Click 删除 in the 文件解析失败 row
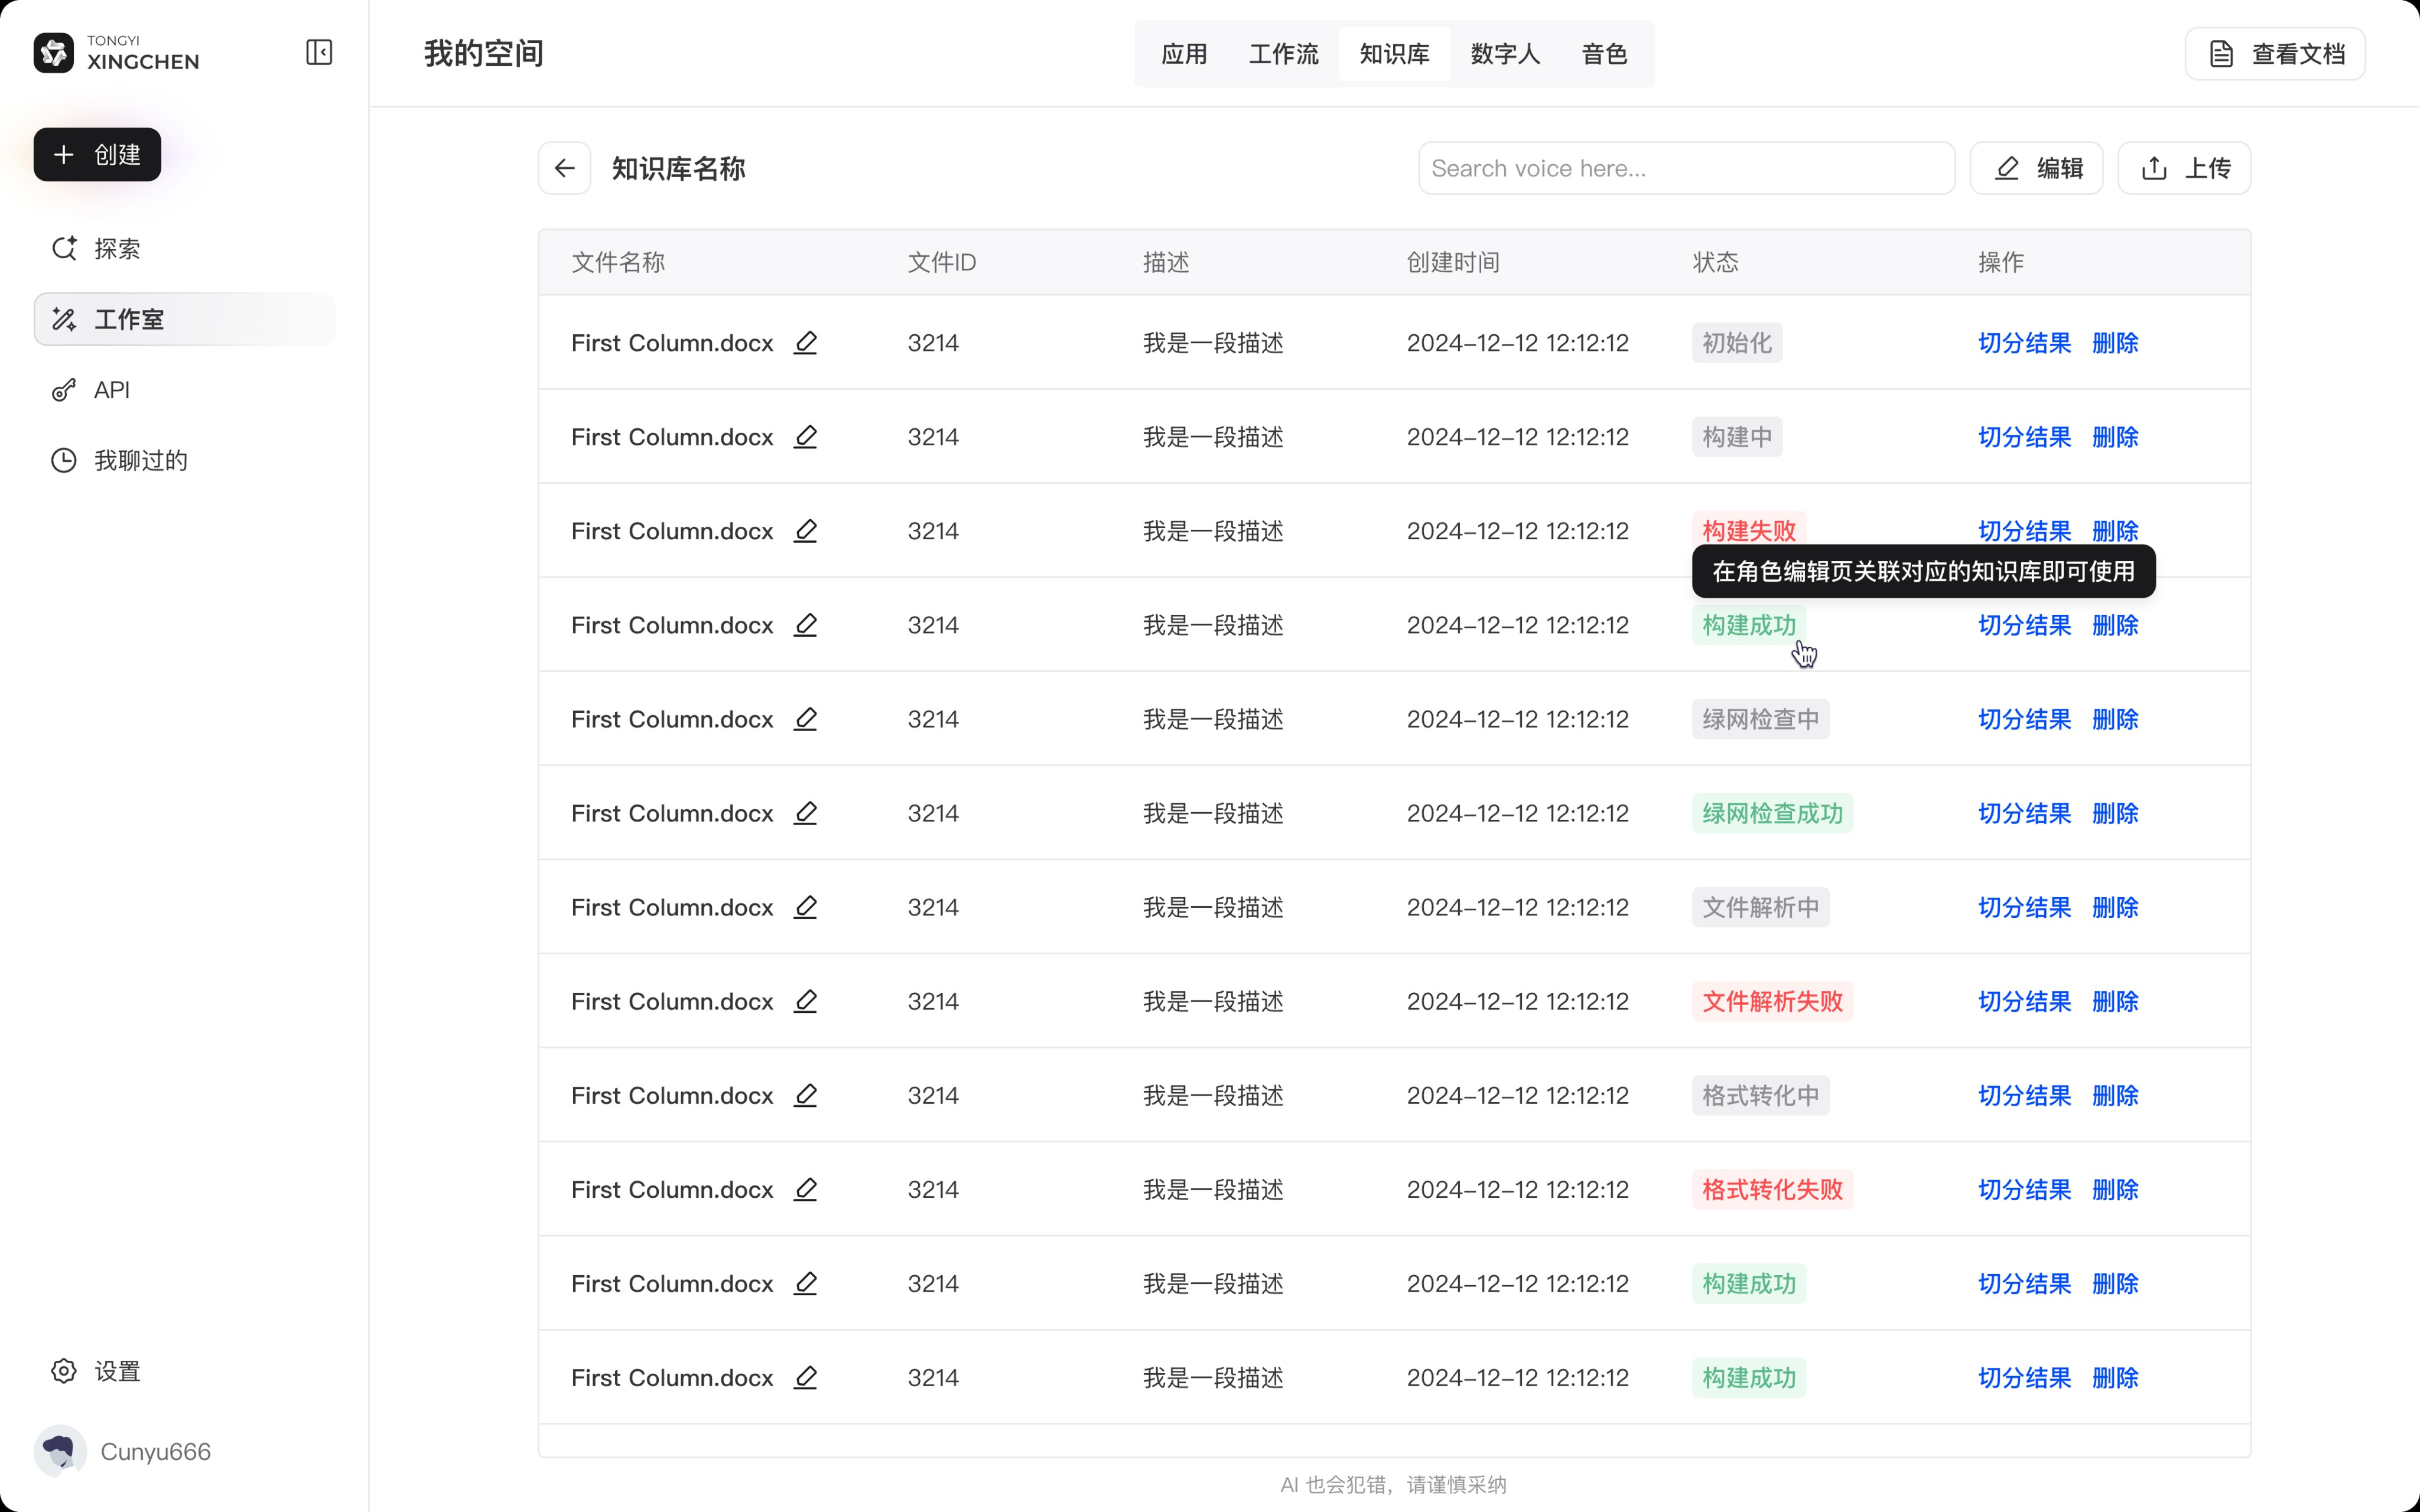Image resolution: width=2420 pixels, height=1512 pixels. [2114, 1001]
